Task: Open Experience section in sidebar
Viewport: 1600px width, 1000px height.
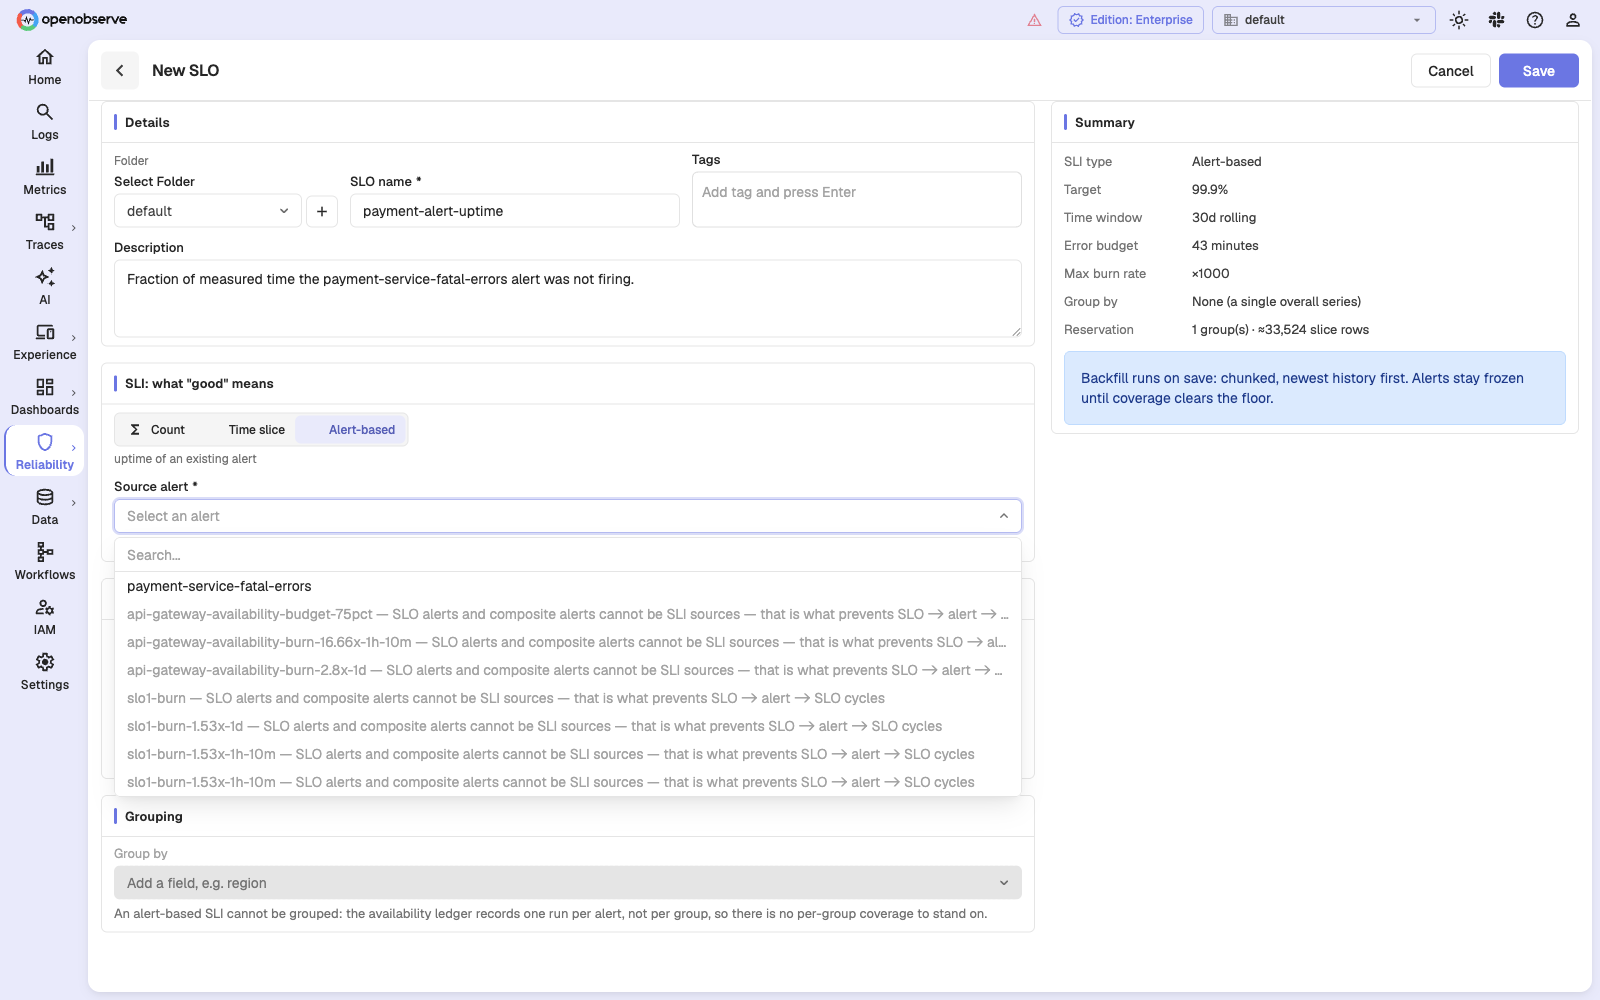Action: coord(44,342)
